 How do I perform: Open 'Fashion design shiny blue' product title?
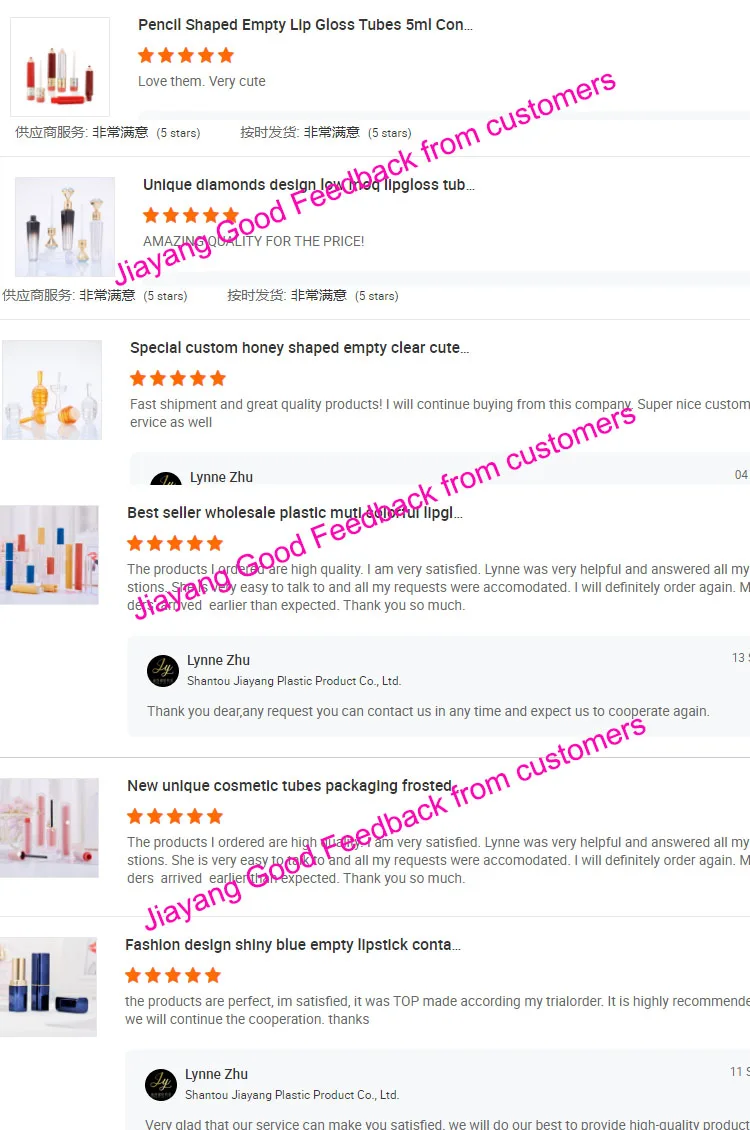coord(293,945)
